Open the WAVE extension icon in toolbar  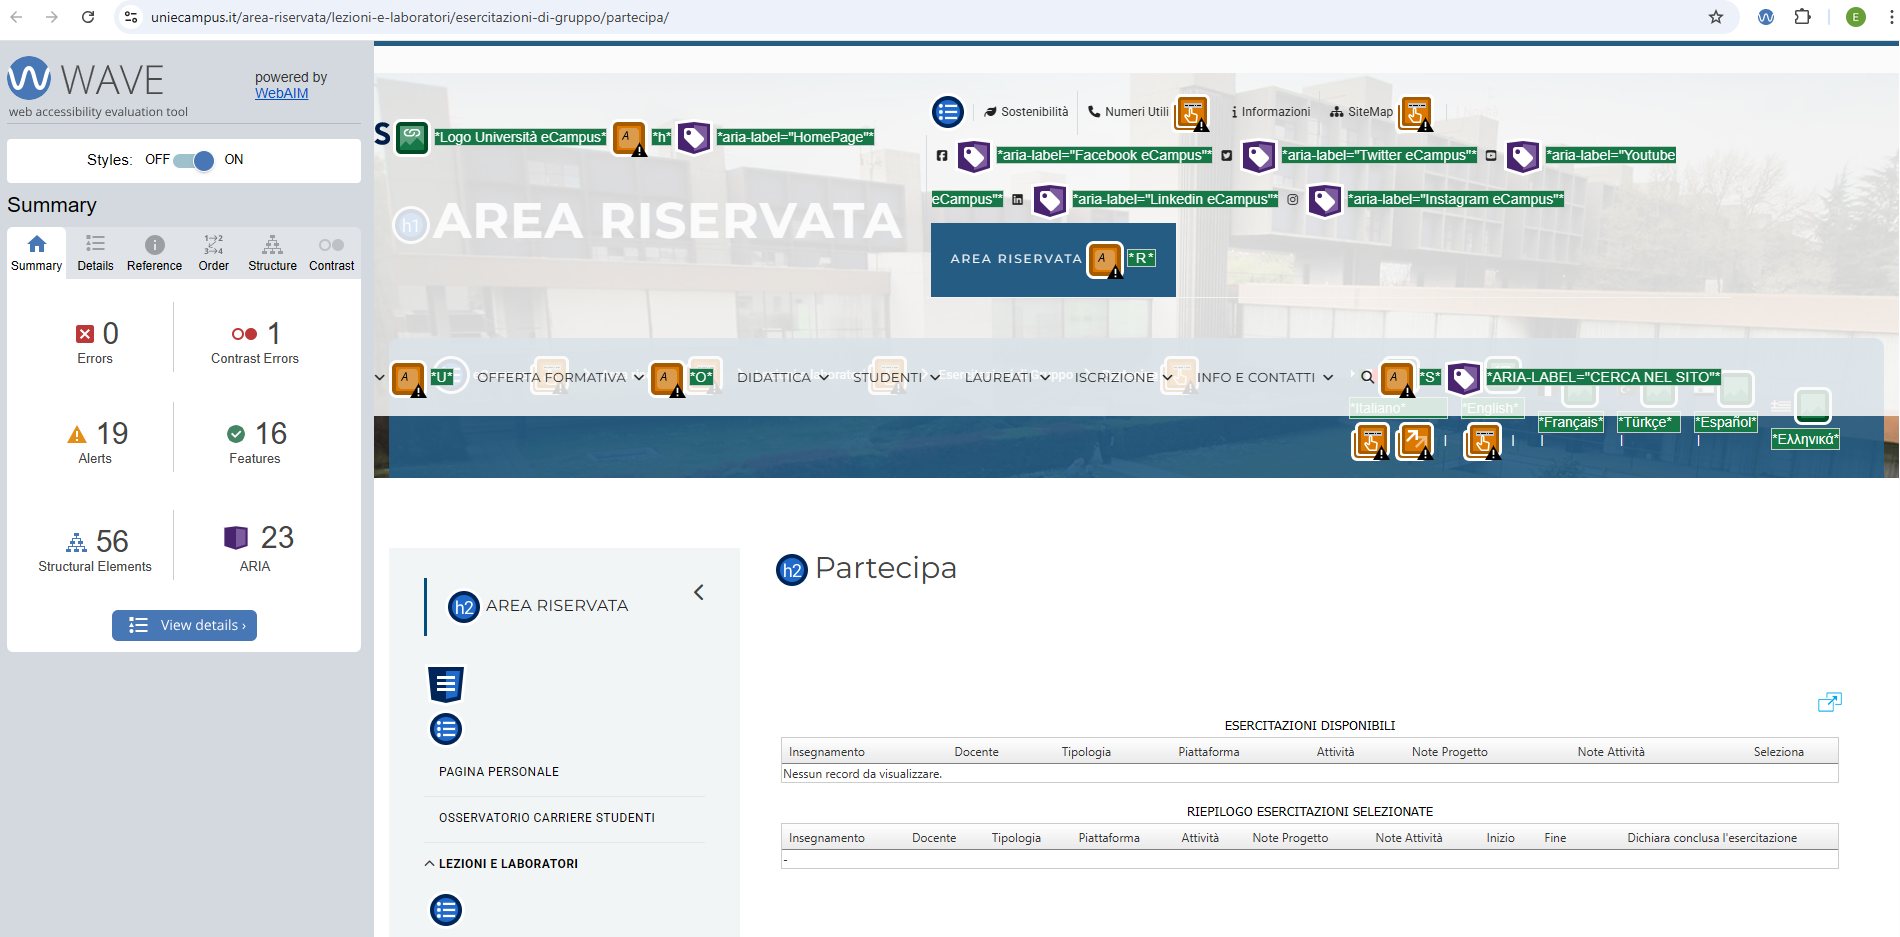point(1766,17)
